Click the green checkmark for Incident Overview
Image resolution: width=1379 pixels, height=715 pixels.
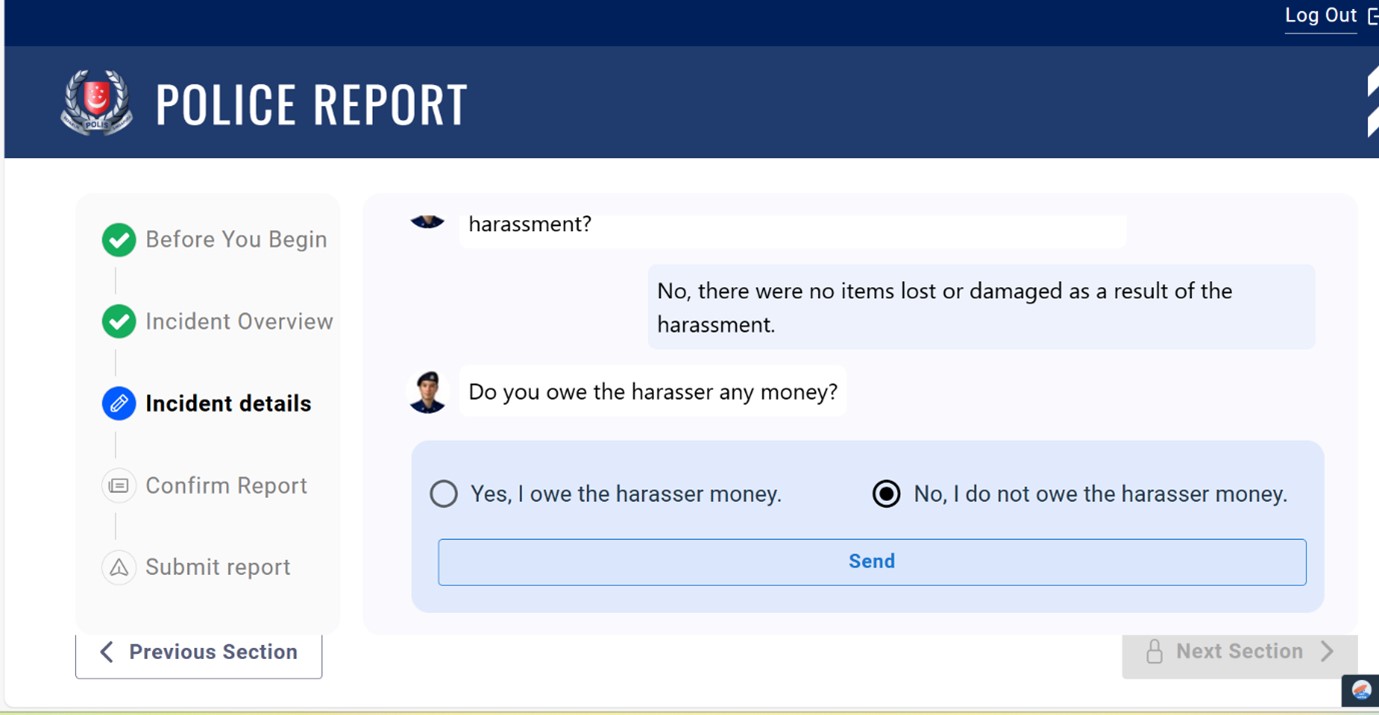click(118, 321)
